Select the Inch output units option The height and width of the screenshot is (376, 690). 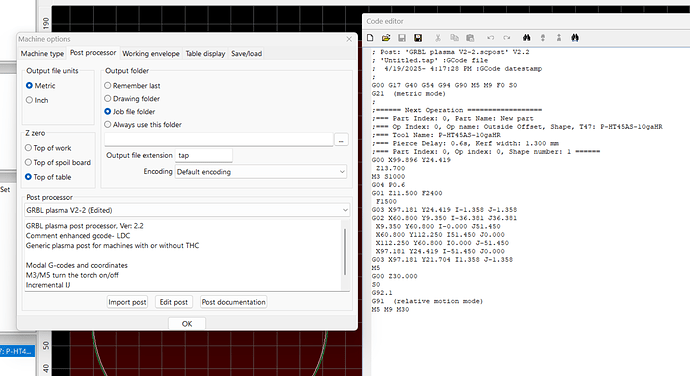point(37,100)
